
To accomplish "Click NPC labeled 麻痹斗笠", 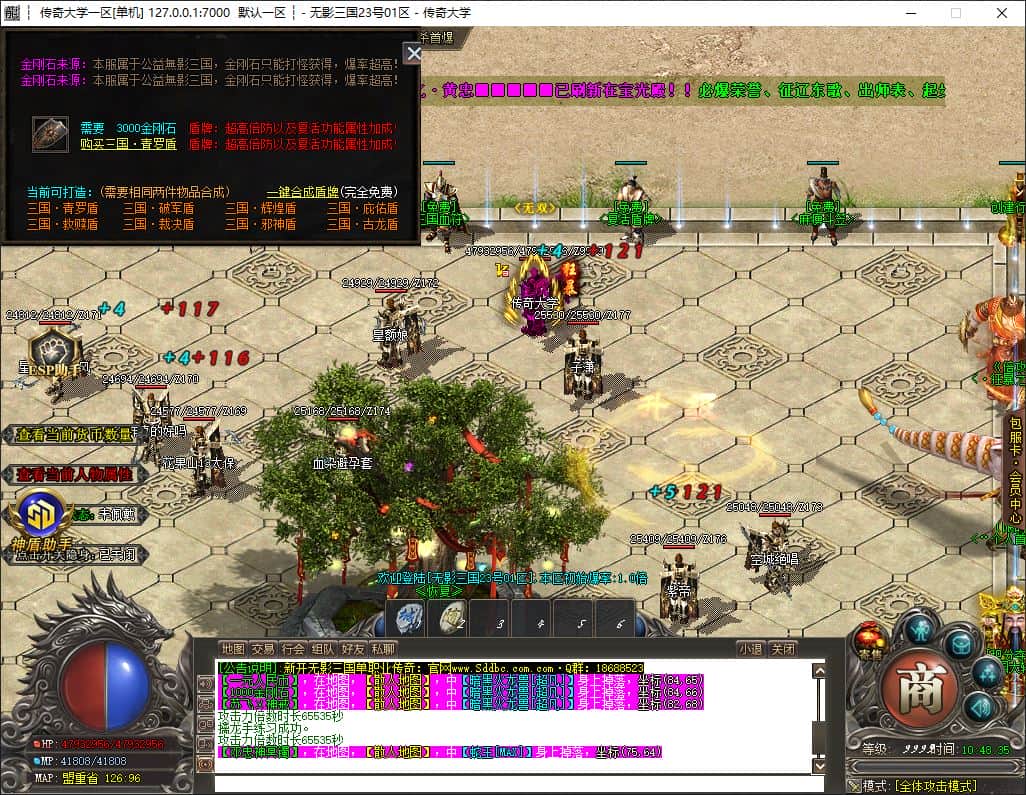I will point(823,204).
